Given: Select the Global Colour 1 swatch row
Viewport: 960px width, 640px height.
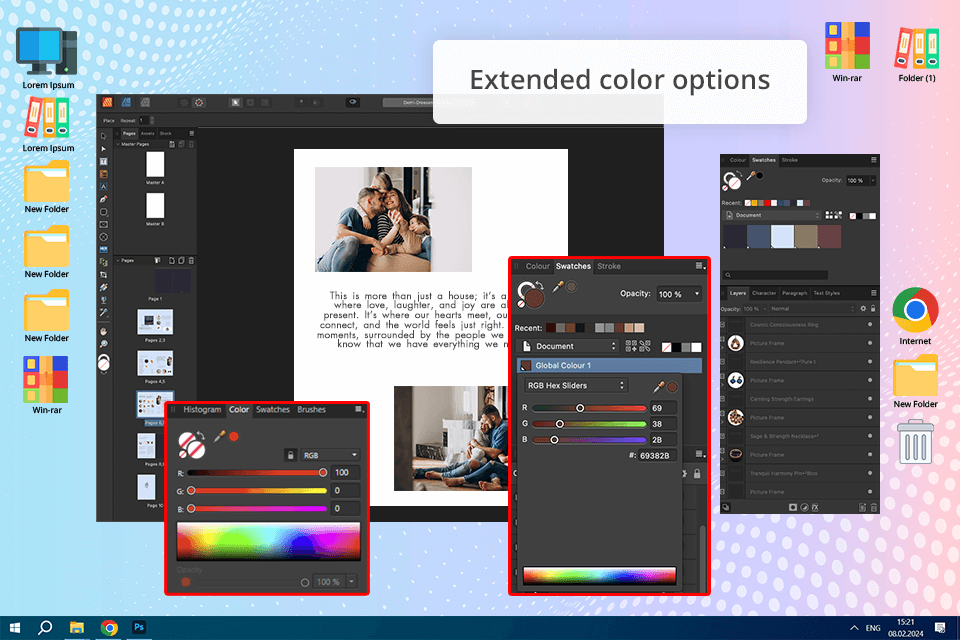Looking at the screenshot, I should [609, 365].
